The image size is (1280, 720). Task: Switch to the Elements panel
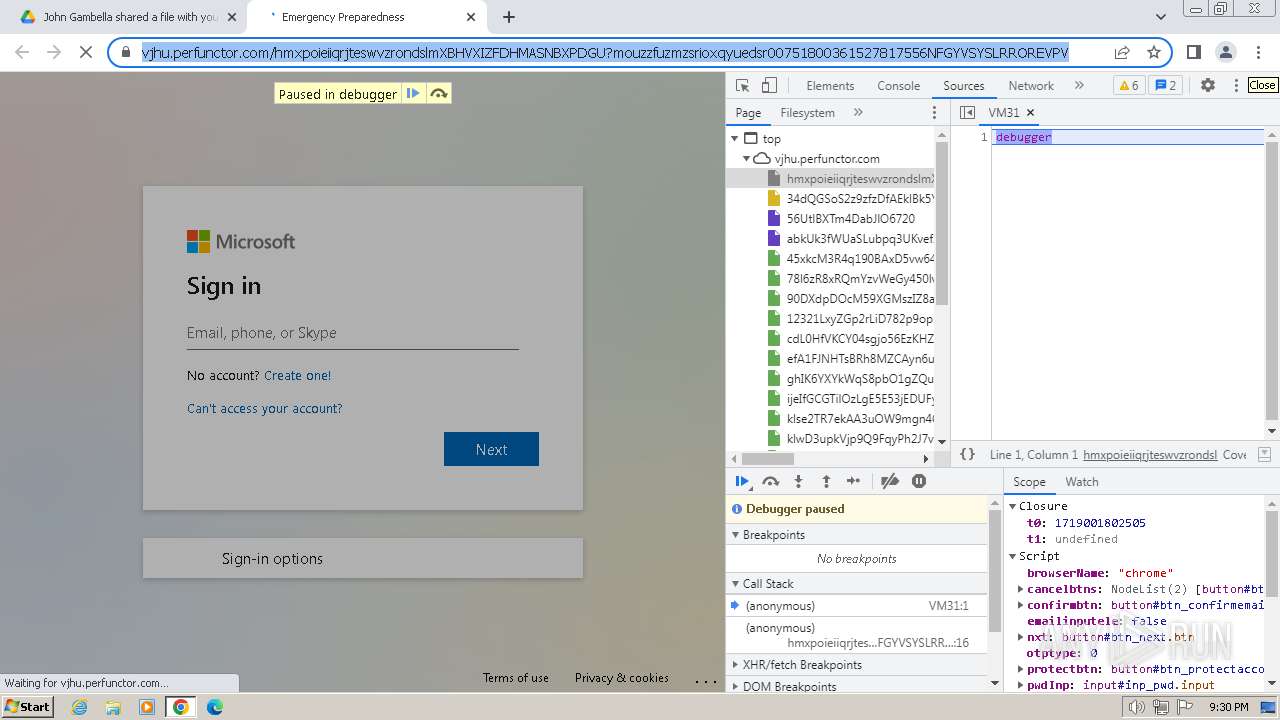[x=830, y=86]
